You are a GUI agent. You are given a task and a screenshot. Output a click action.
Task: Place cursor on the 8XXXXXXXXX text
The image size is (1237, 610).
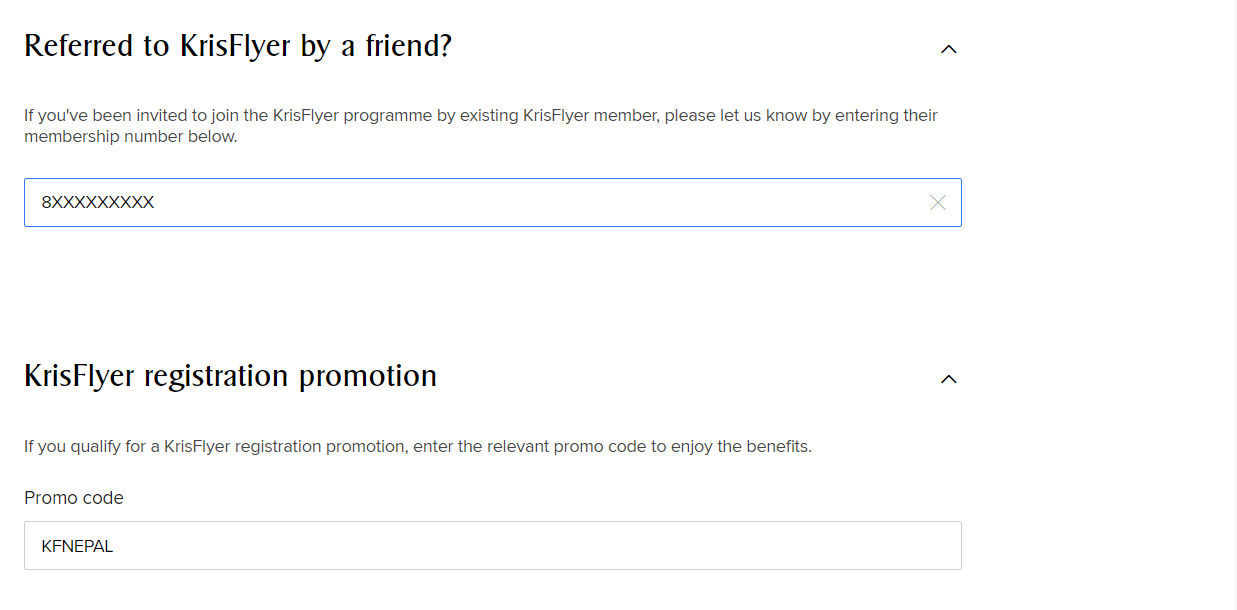(x=98, y=203)
